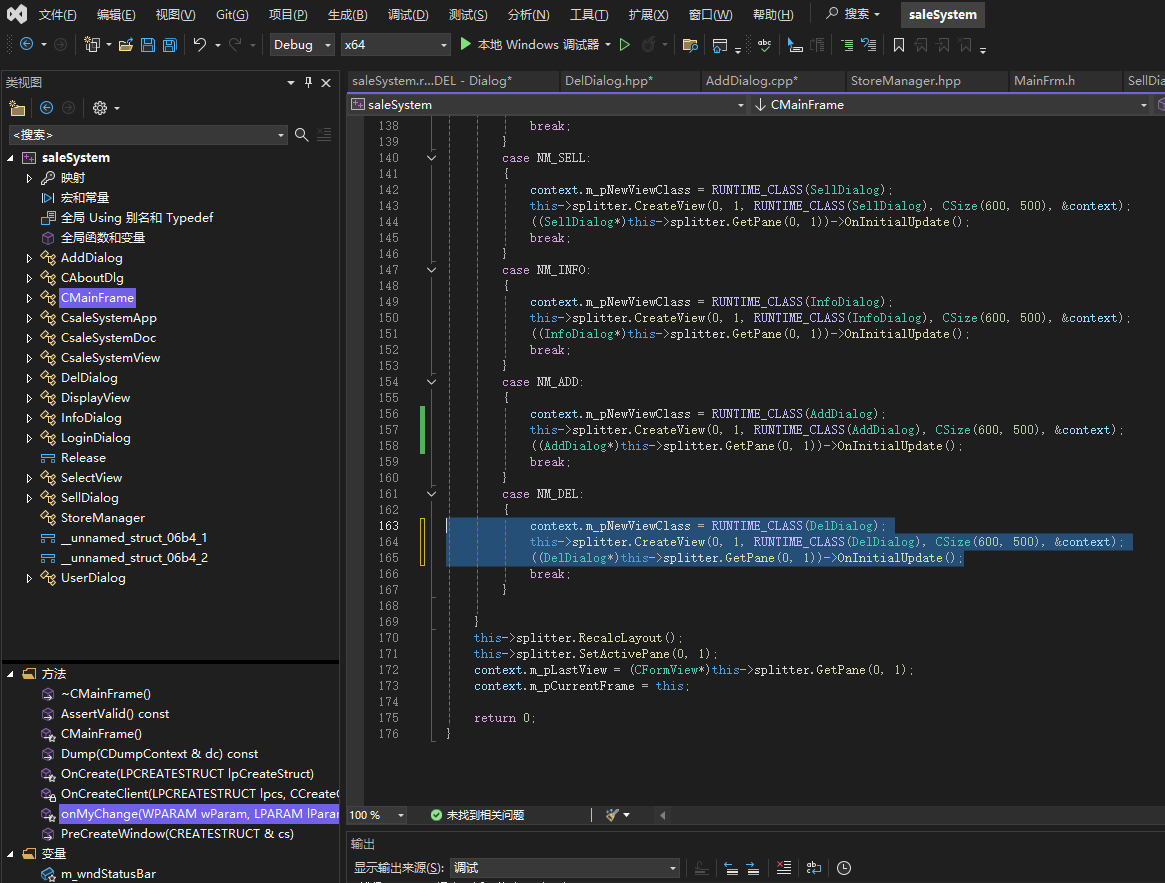Click the class view settings gear icon
Screen dimensions: 1165x883
99,108
